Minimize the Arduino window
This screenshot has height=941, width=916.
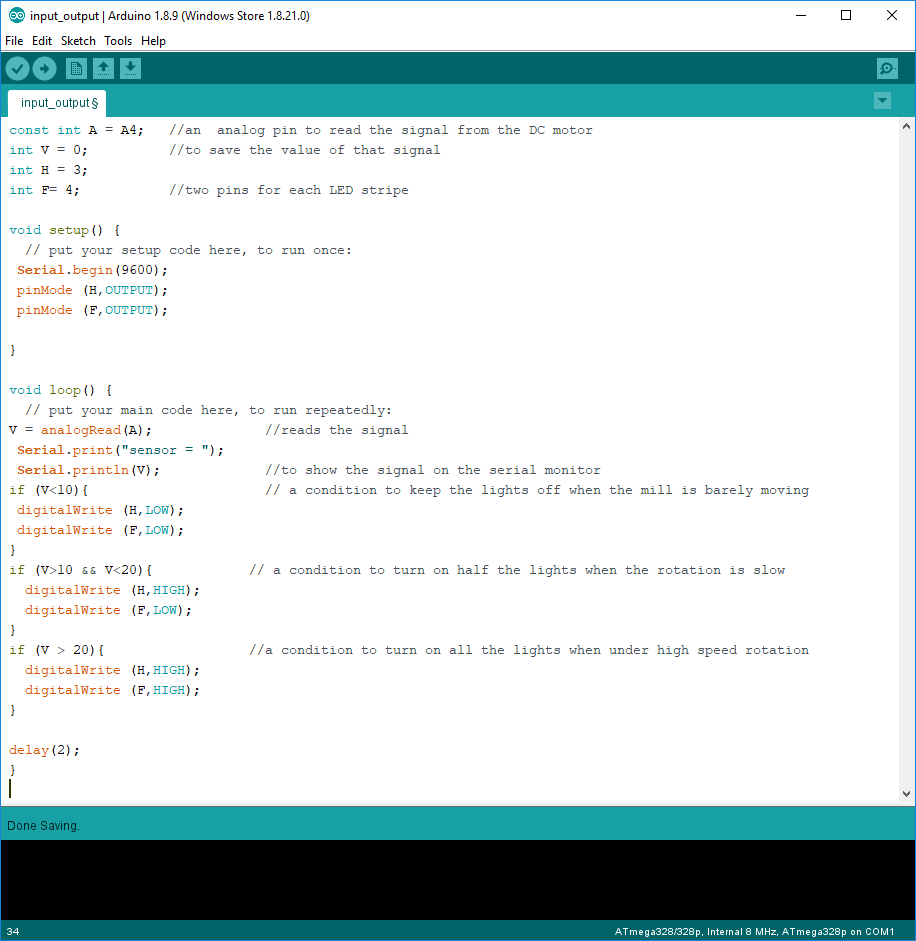click(x=801, y=16)
